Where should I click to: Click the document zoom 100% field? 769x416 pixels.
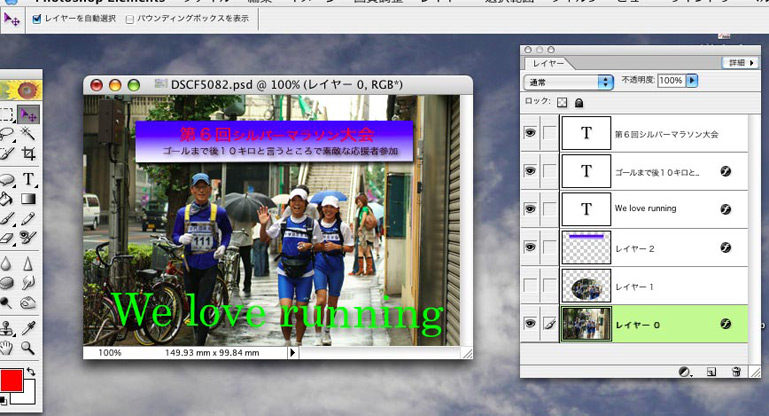[x=109, y=352]
